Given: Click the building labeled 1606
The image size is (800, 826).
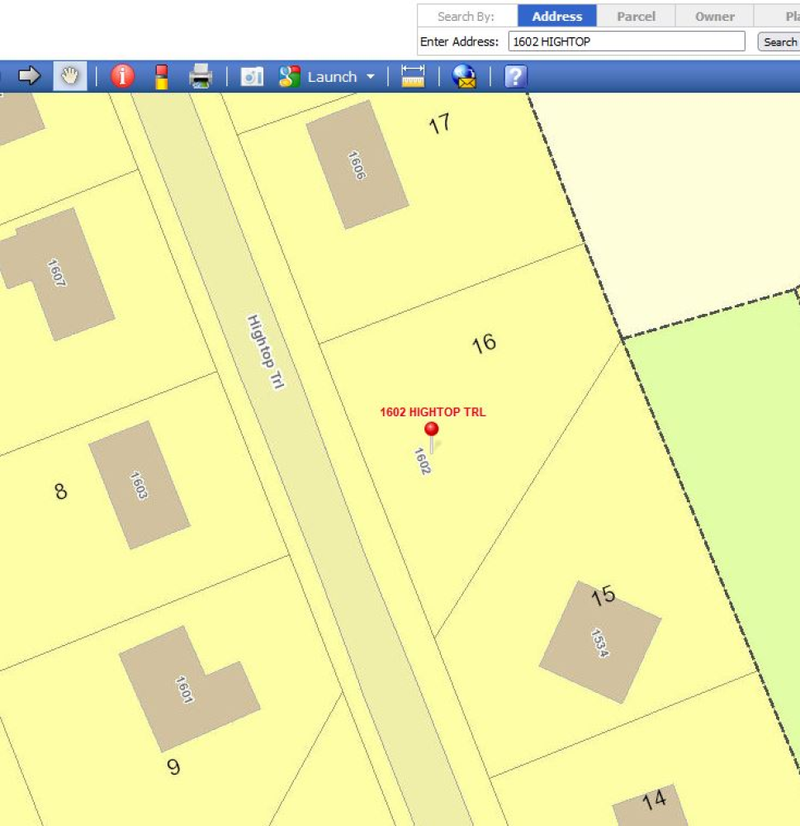Looking at the screenshot, I should pyautogui.click(x=357, y=165).
